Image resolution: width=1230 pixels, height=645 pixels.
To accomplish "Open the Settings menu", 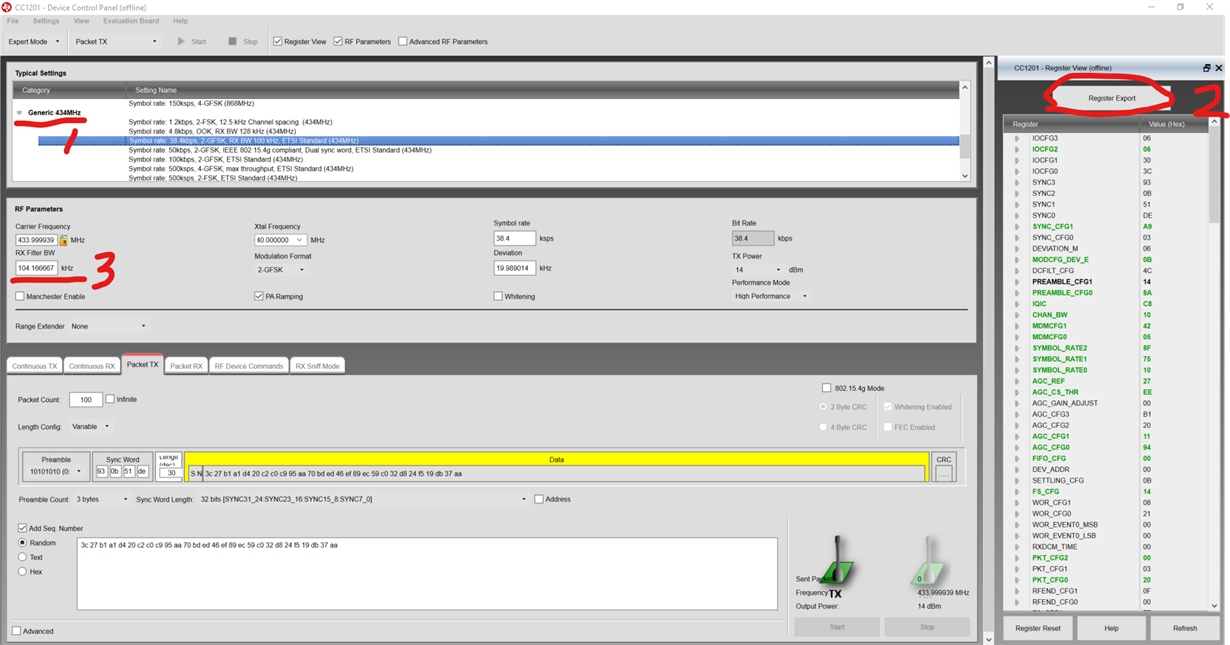I will [x=46, y=21].
